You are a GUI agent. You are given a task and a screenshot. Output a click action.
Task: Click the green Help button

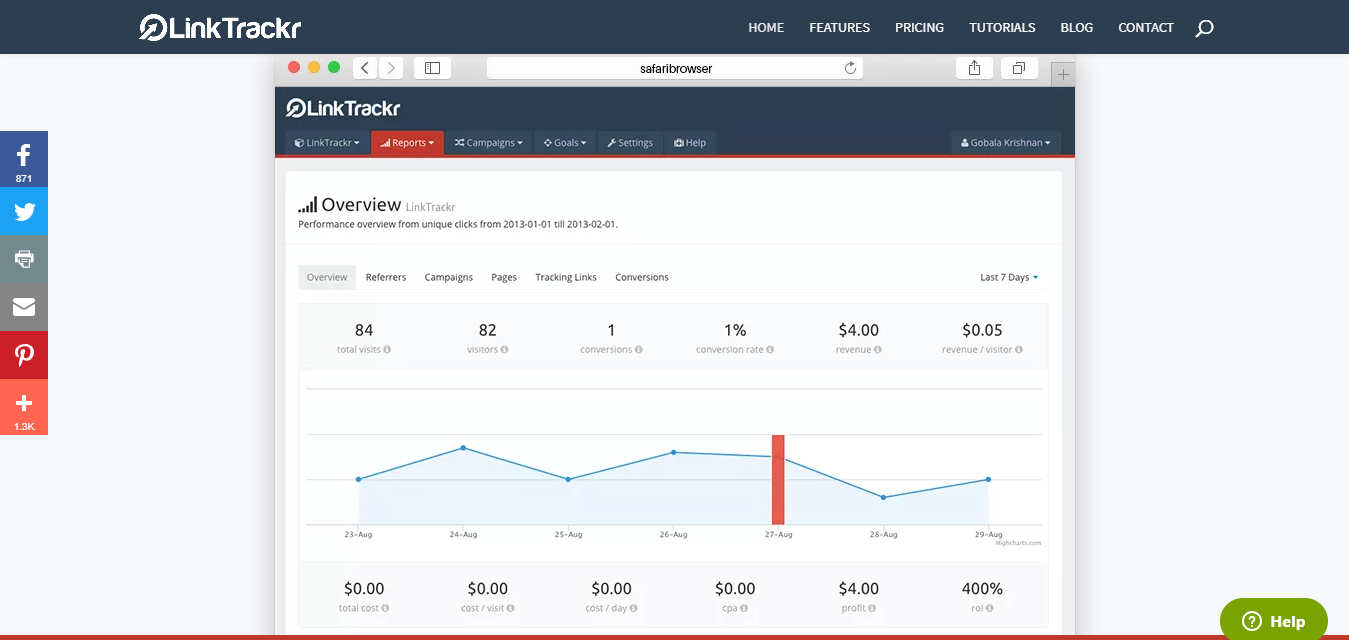tap(1274, 621)
